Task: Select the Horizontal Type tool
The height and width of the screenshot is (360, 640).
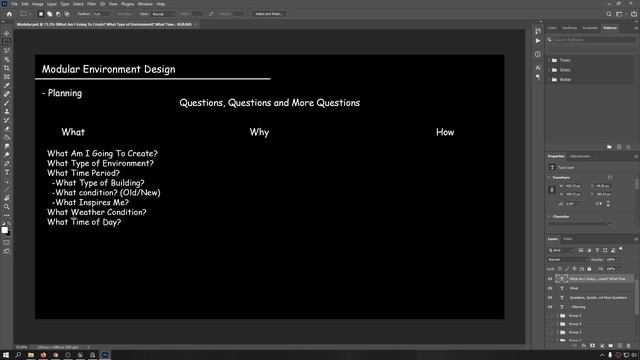Action: pyautogui.click(x=7, y=172)
